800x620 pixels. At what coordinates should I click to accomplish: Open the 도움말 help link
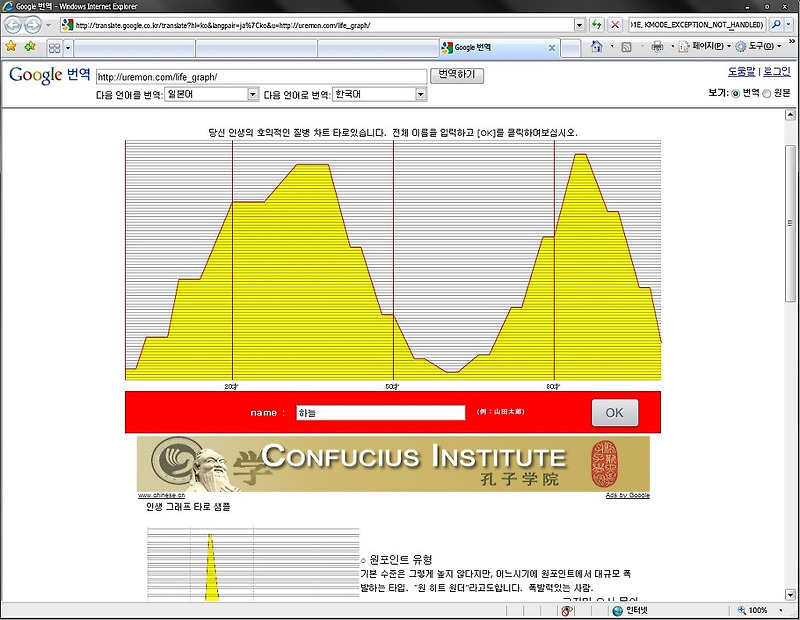[x=741, y=72]
